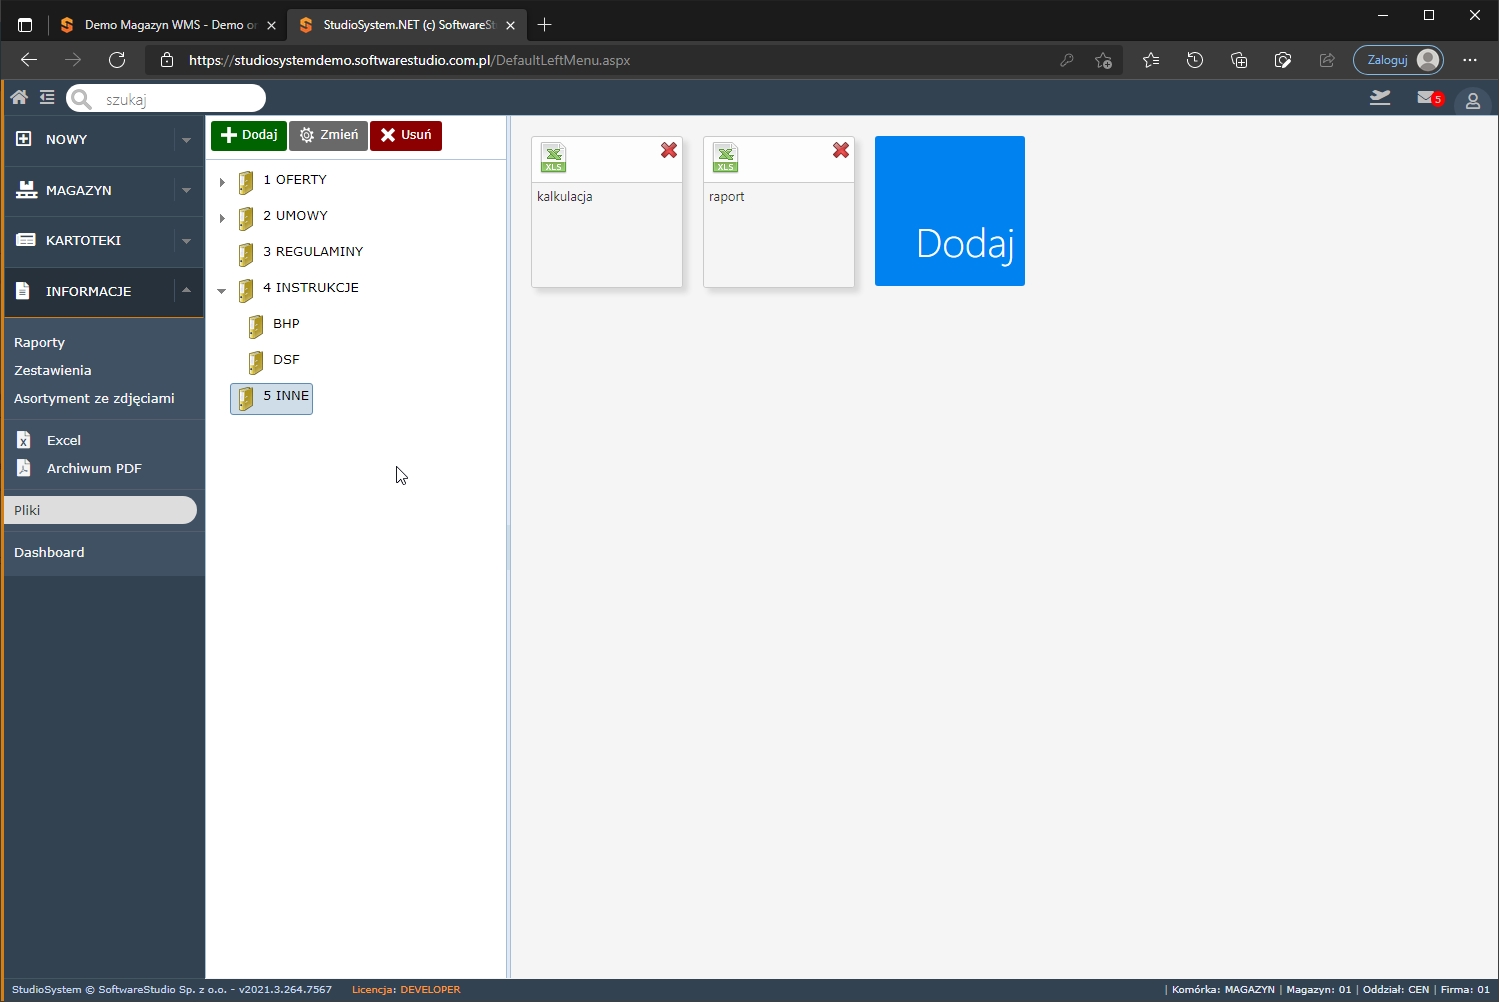Click the KARTOTEKI card icon
The image size is (1499, 1002).
26,240
